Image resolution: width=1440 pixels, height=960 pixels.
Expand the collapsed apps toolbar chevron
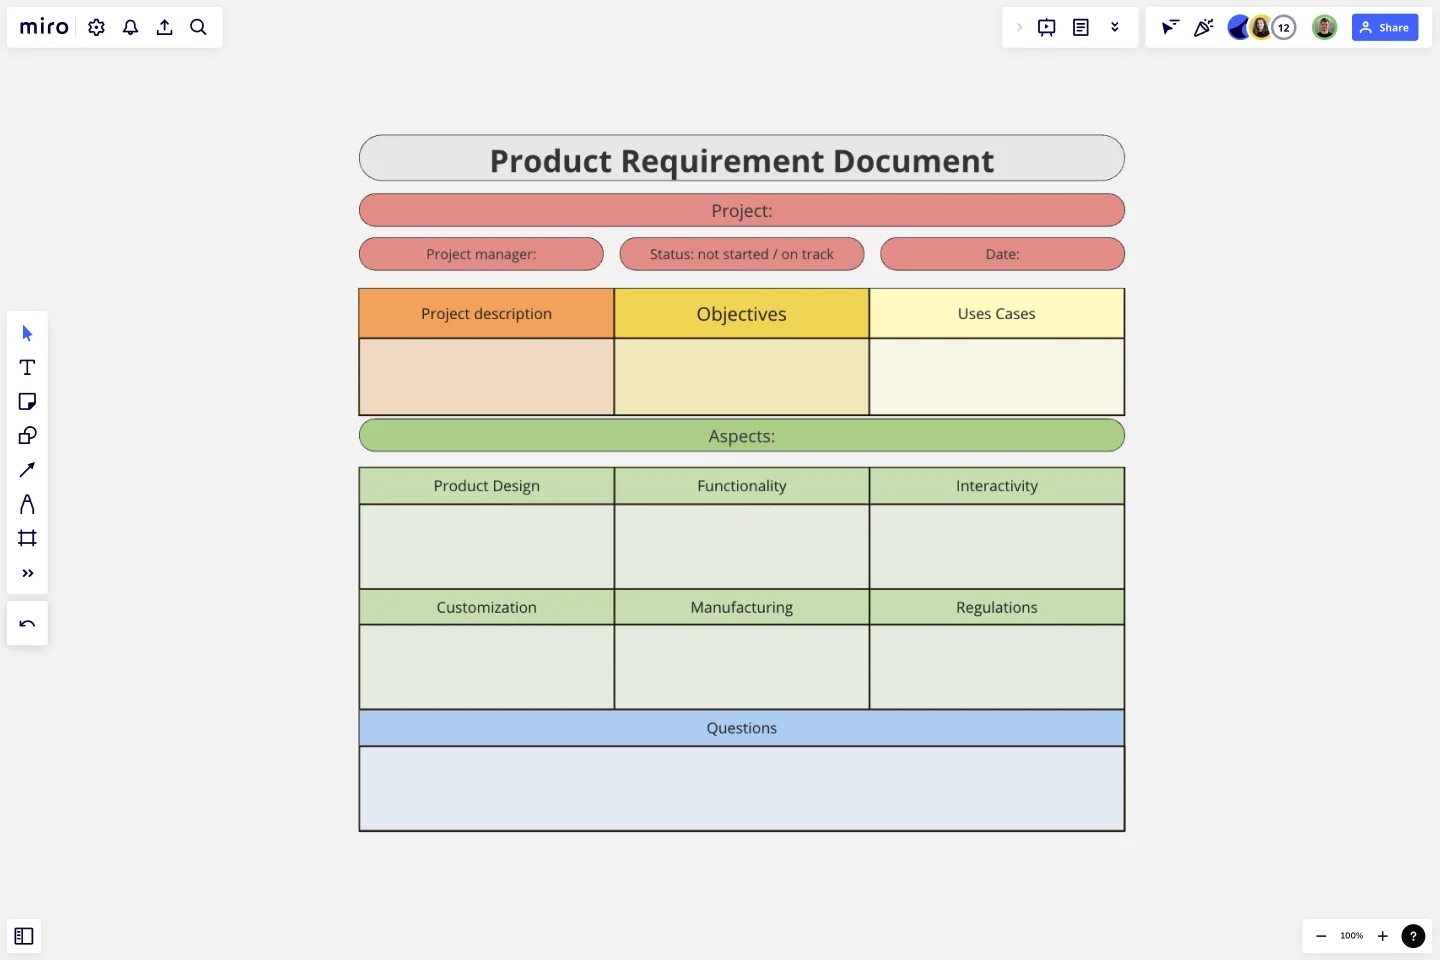1019,27
